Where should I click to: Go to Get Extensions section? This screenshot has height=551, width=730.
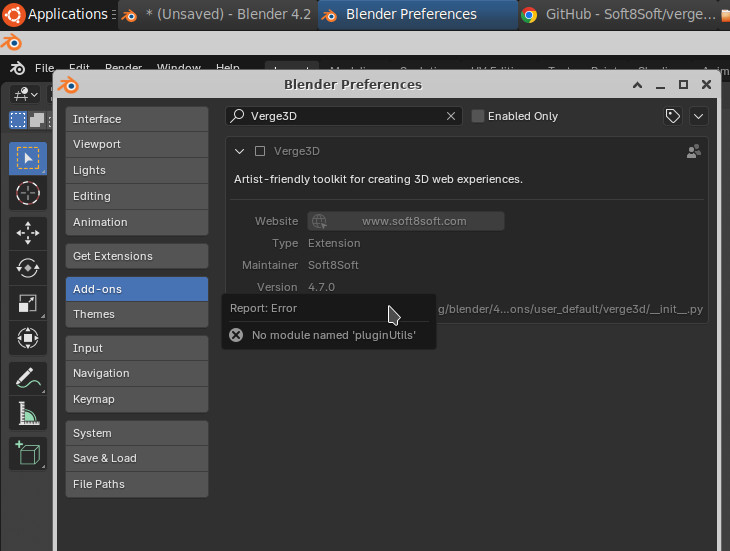(x=137, y=256)
